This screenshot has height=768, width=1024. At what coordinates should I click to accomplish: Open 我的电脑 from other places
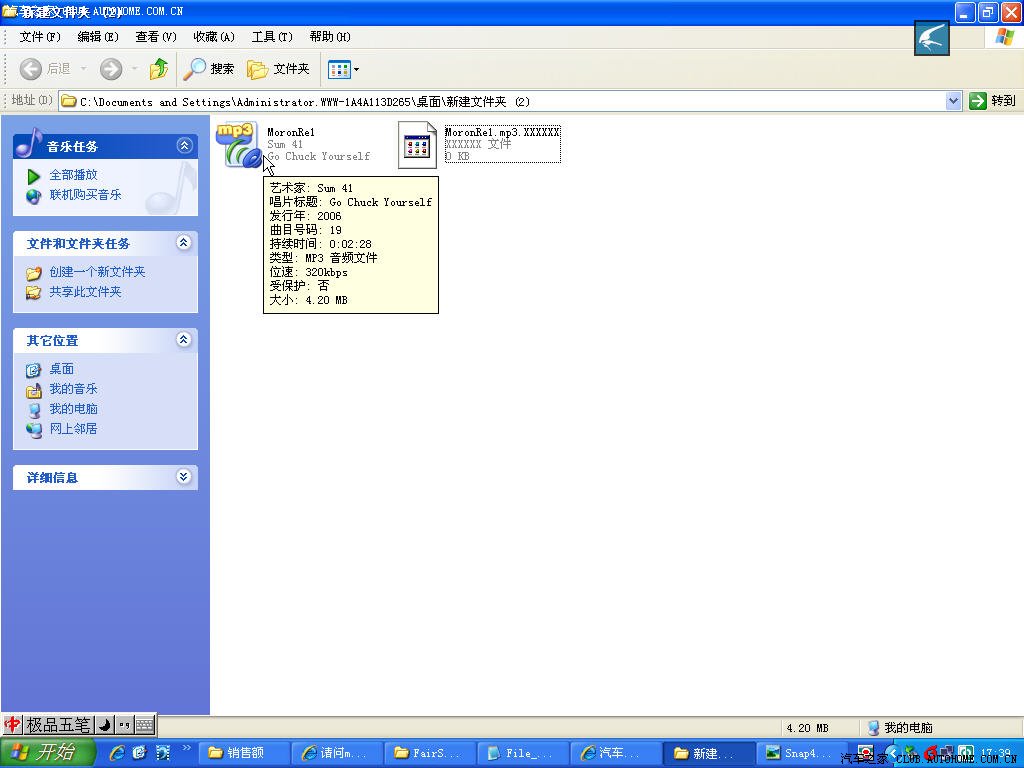74,409
